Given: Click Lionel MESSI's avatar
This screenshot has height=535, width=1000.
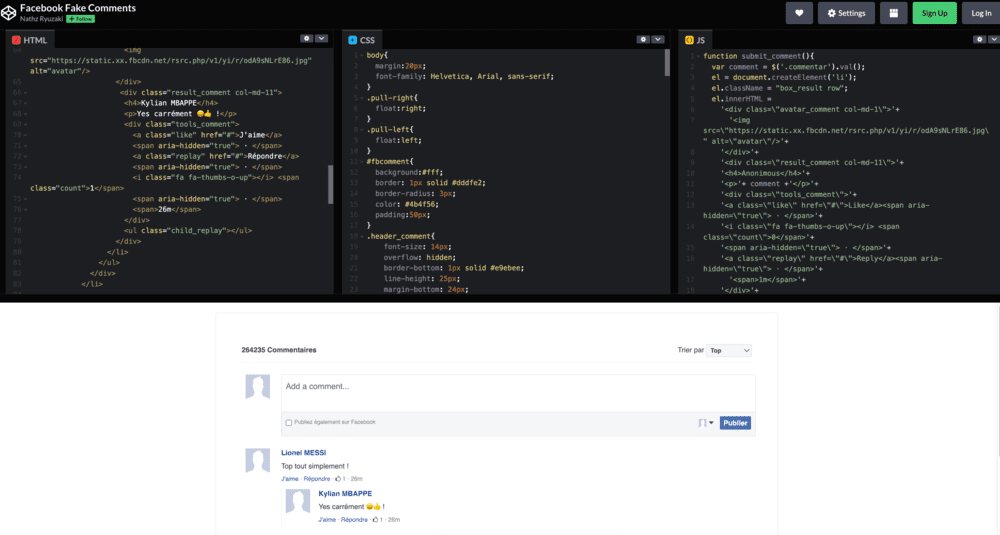Looking at the screenshot, I should point(258,460).
